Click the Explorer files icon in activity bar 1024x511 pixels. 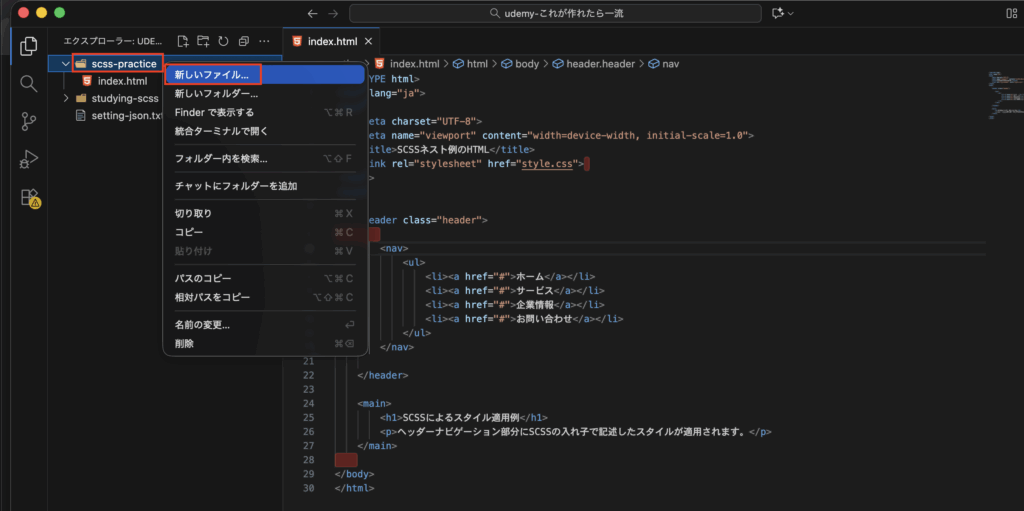click(x=29, y=46)
